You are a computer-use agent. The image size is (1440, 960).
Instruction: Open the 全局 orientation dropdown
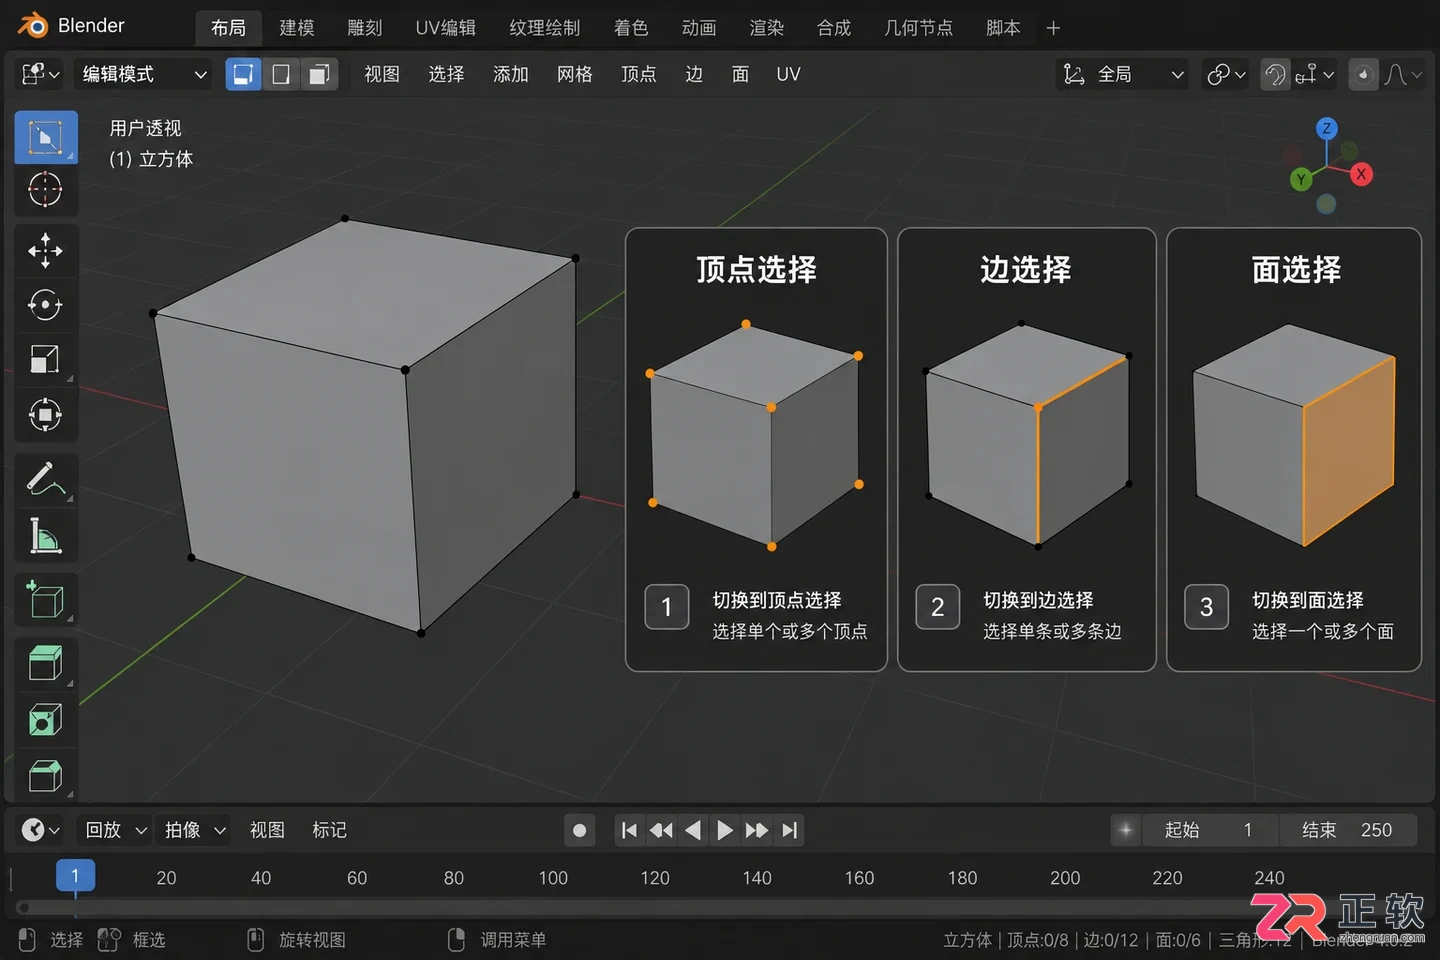click(x=1123, y=74)
